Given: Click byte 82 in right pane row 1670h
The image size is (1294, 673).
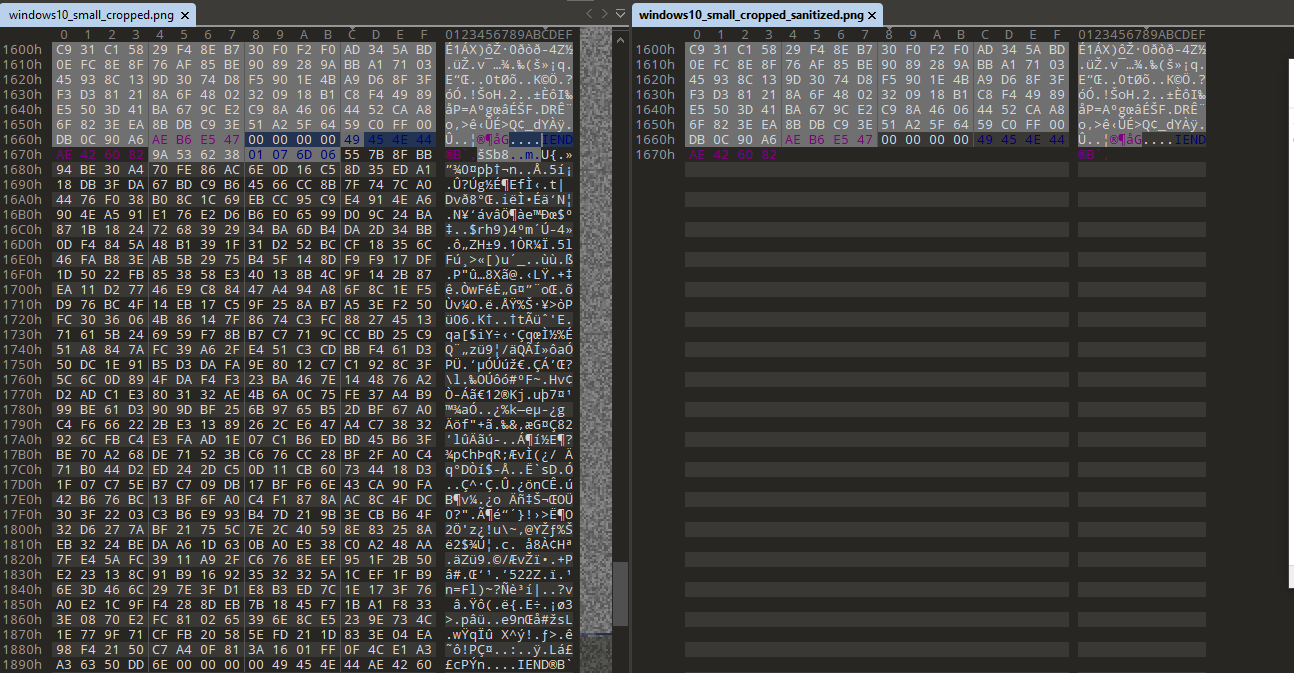Looking at the screenshot, I should pyautogui.click(x=769, y=155).
